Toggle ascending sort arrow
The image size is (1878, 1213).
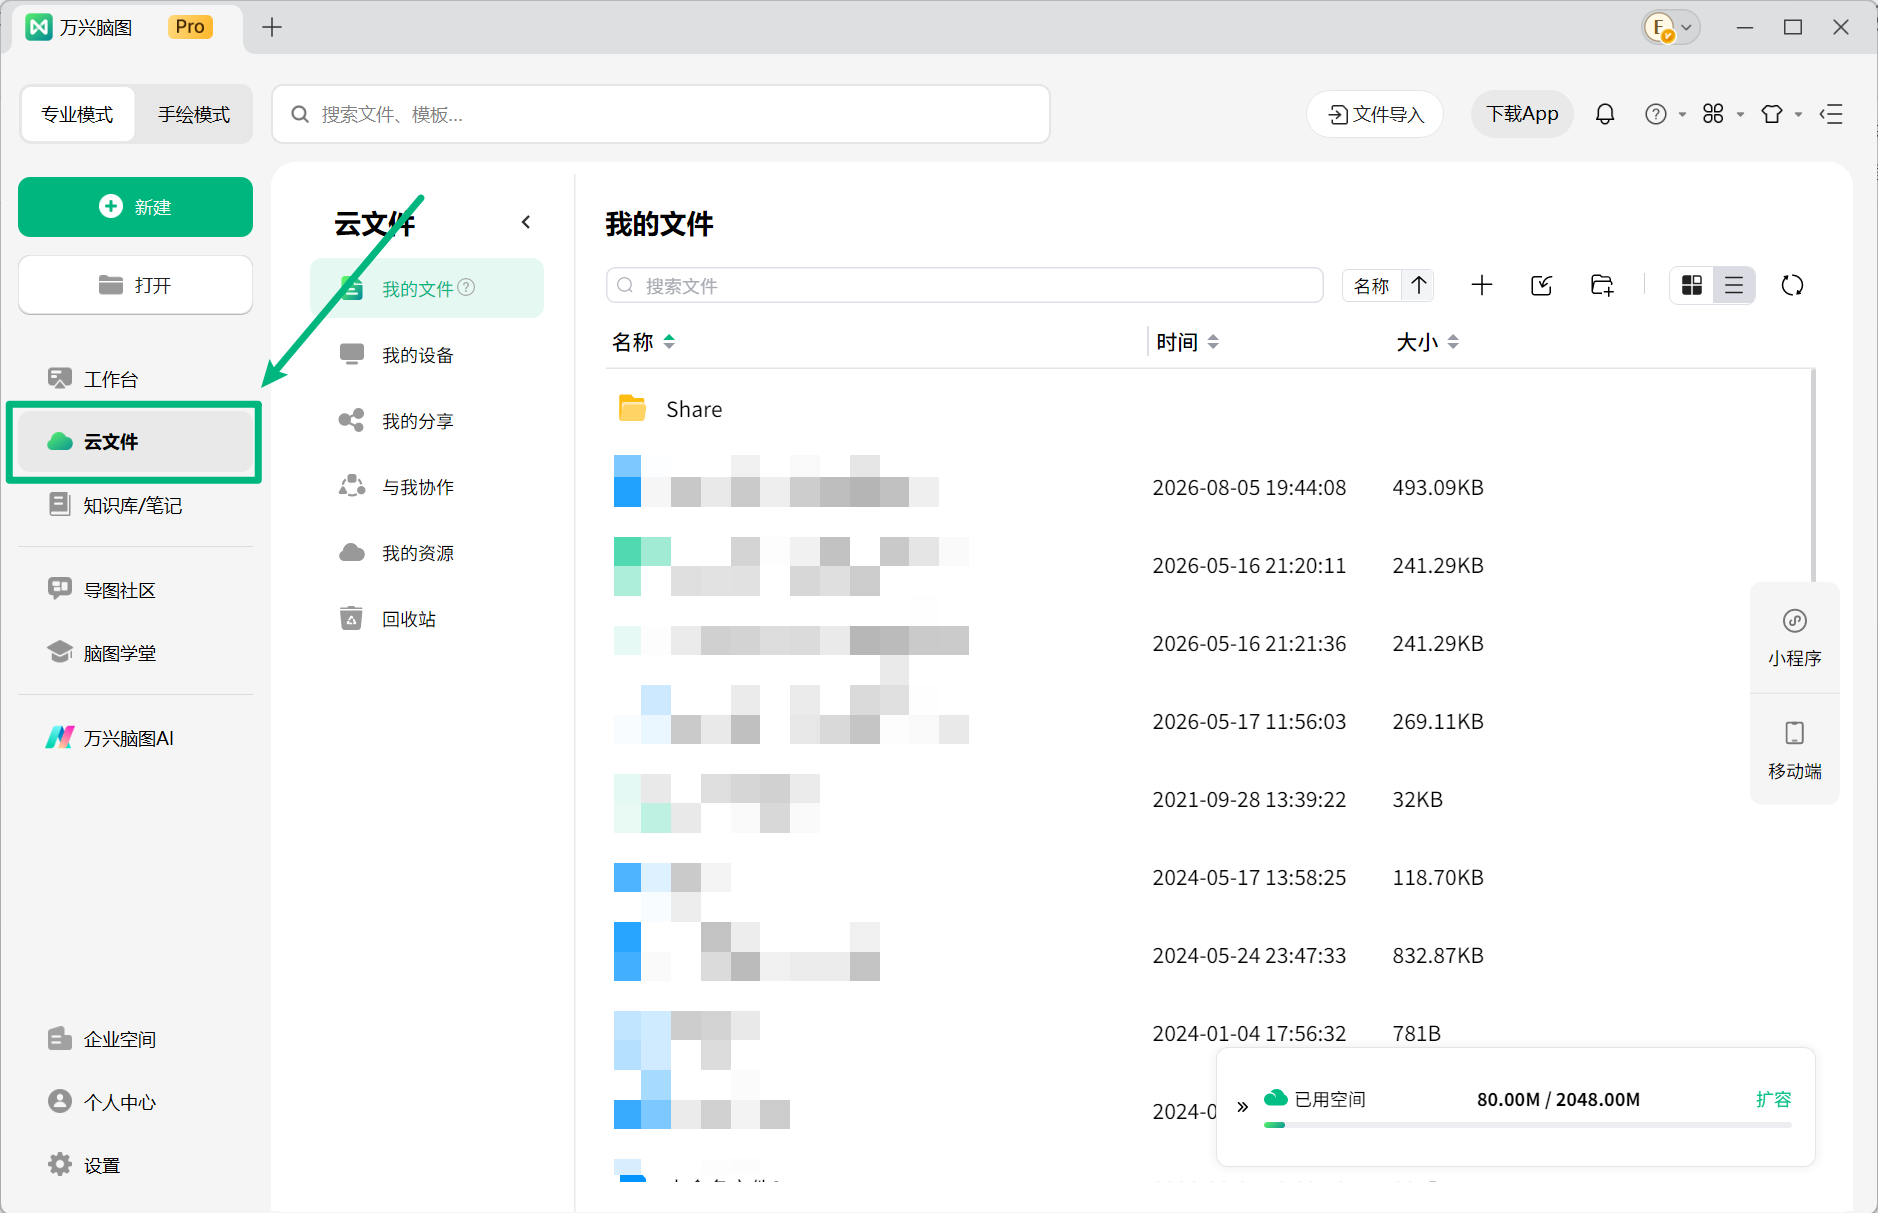pos(1419,286)
